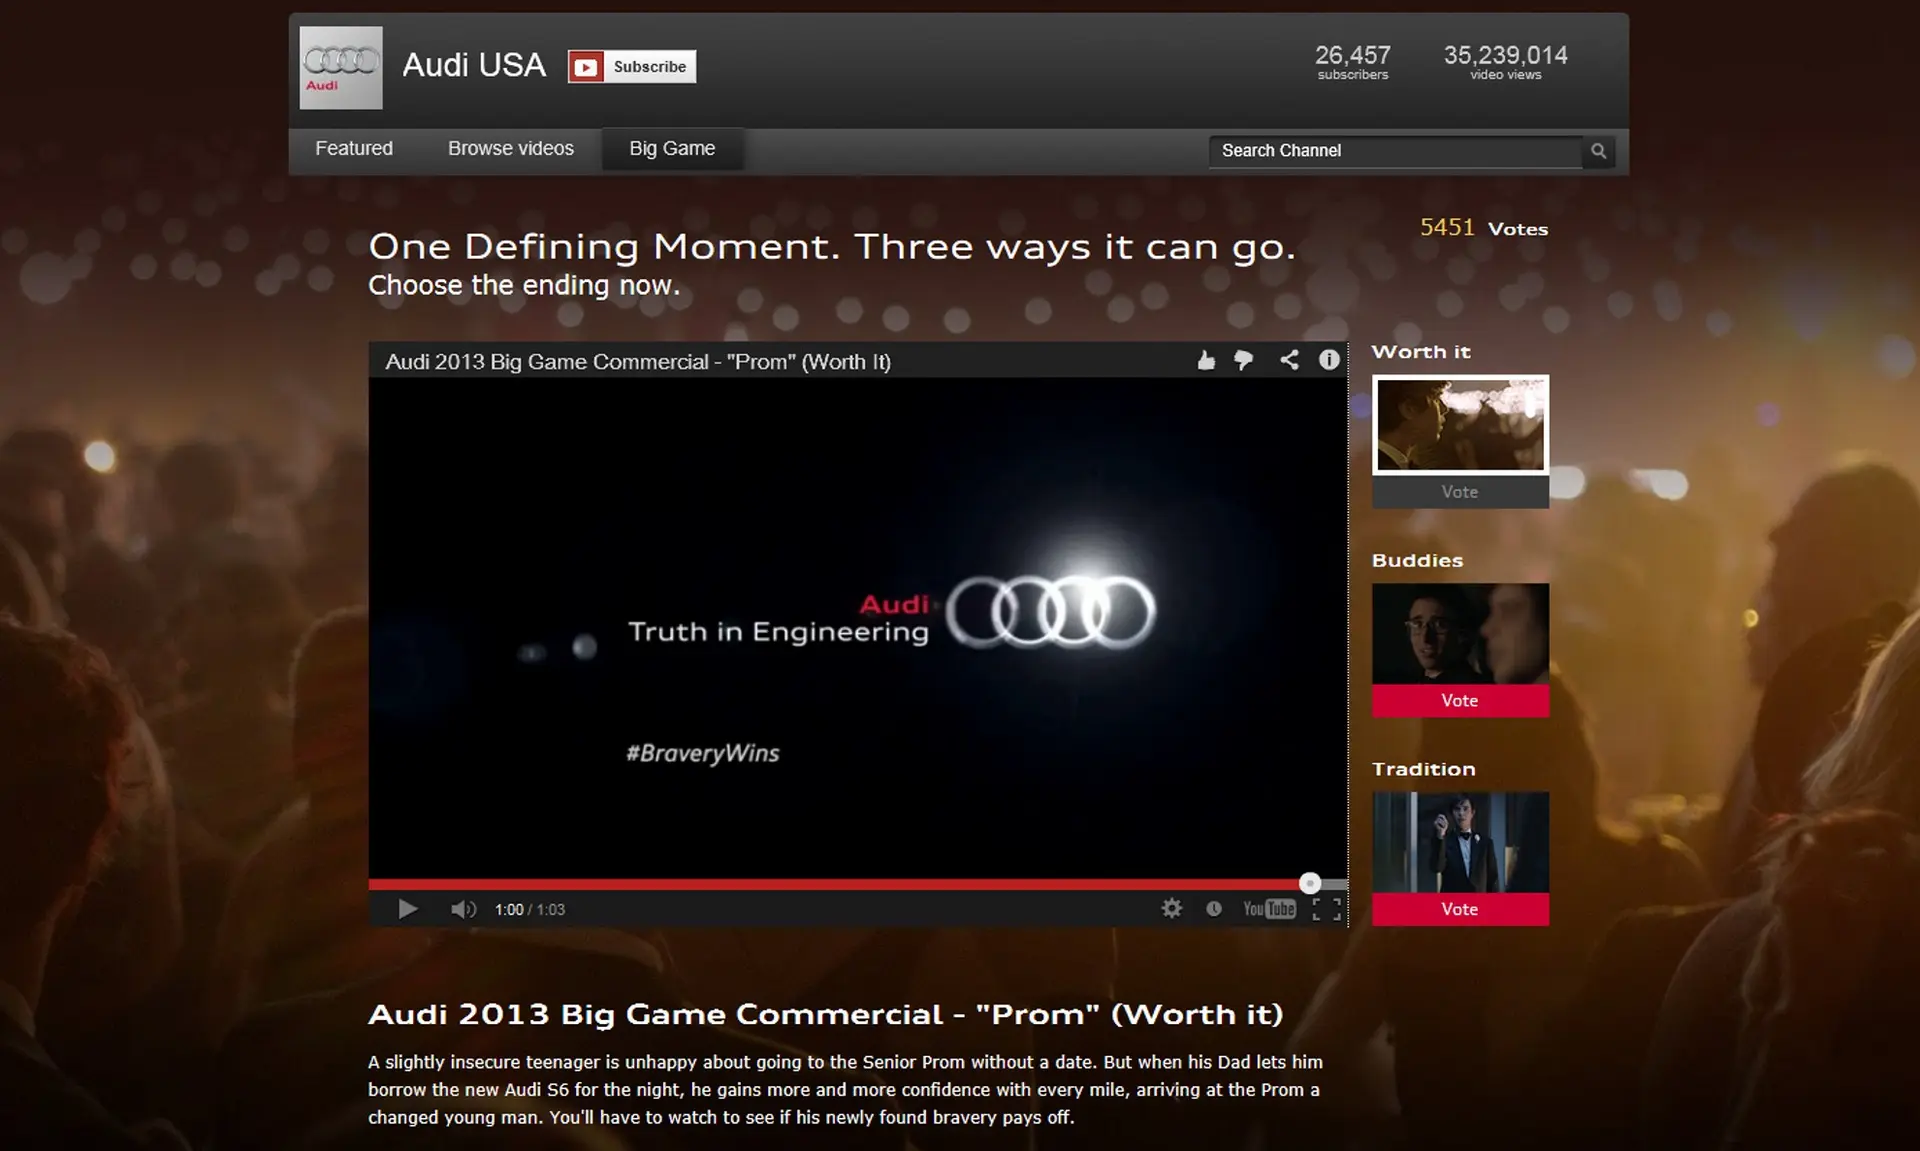The image size is (1920, 1151).
Task: Vote for the Worth it ending
Action: coord(1460,492)
